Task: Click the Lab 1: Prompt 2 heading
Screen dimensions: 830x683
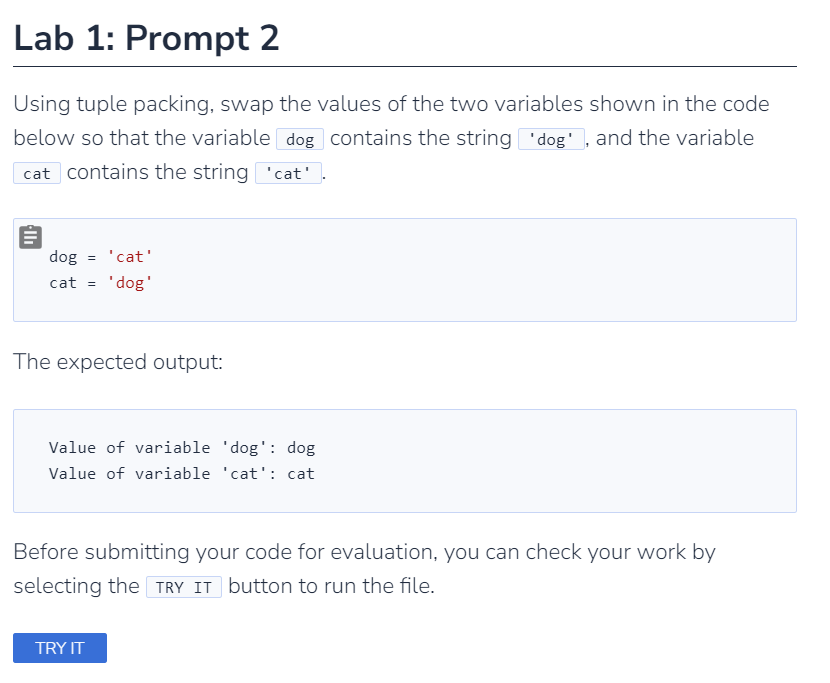Action: coord(146,38)
